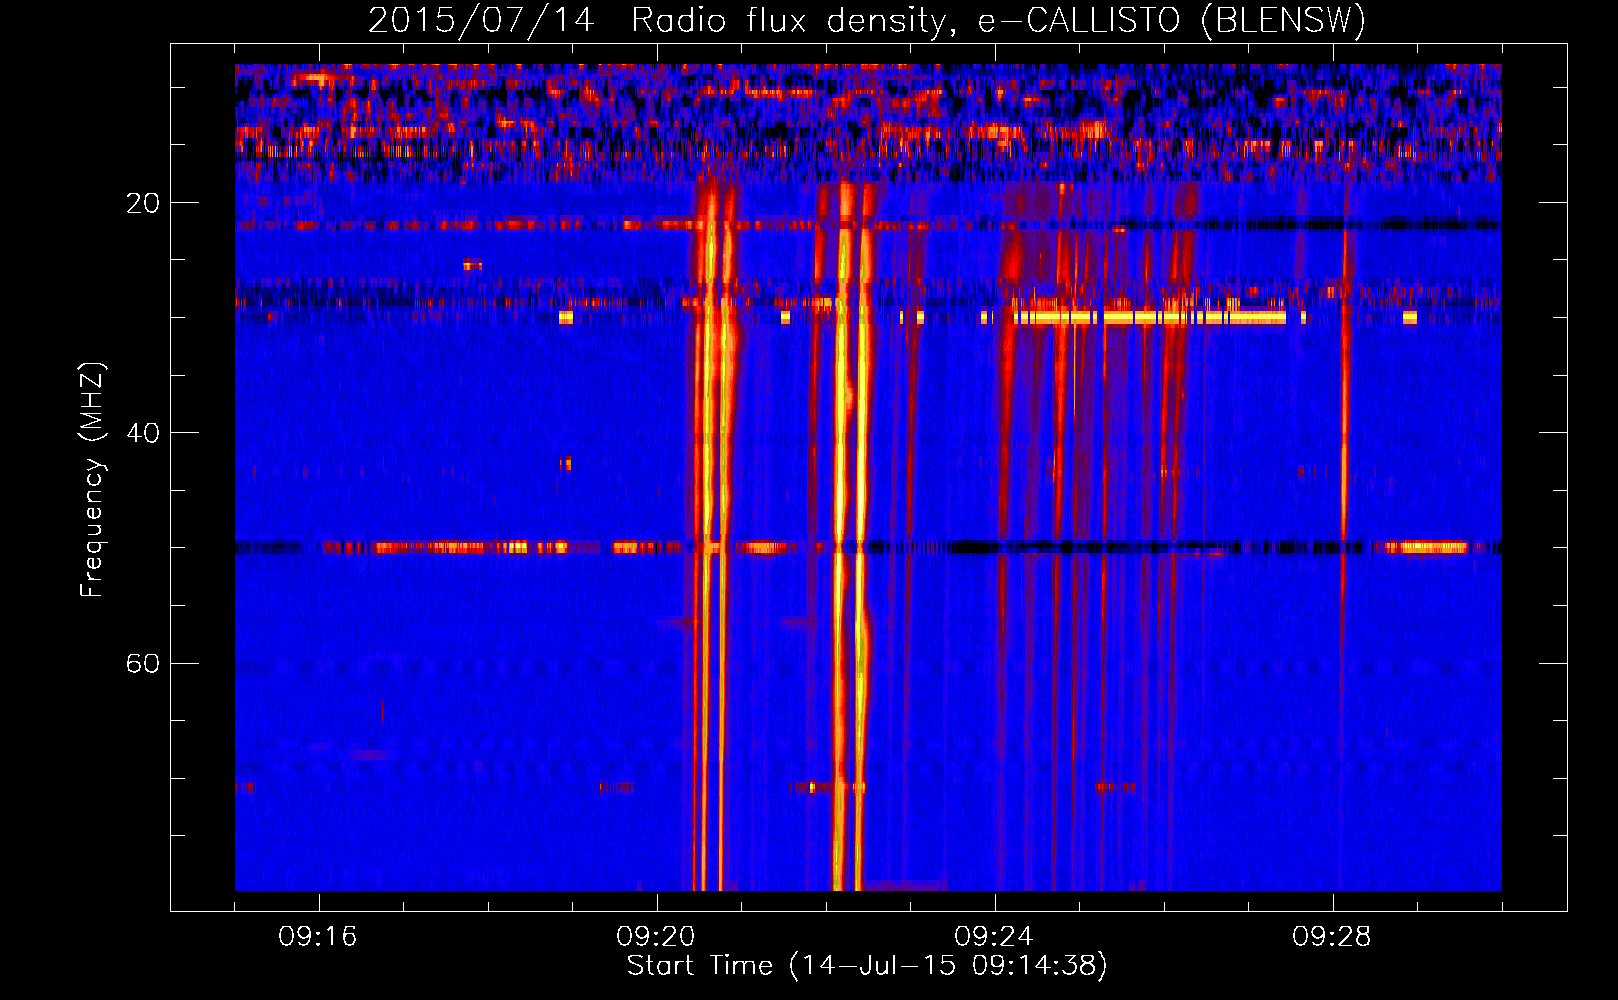Click the 60 MHz frequency tick label

click(143, 663)
